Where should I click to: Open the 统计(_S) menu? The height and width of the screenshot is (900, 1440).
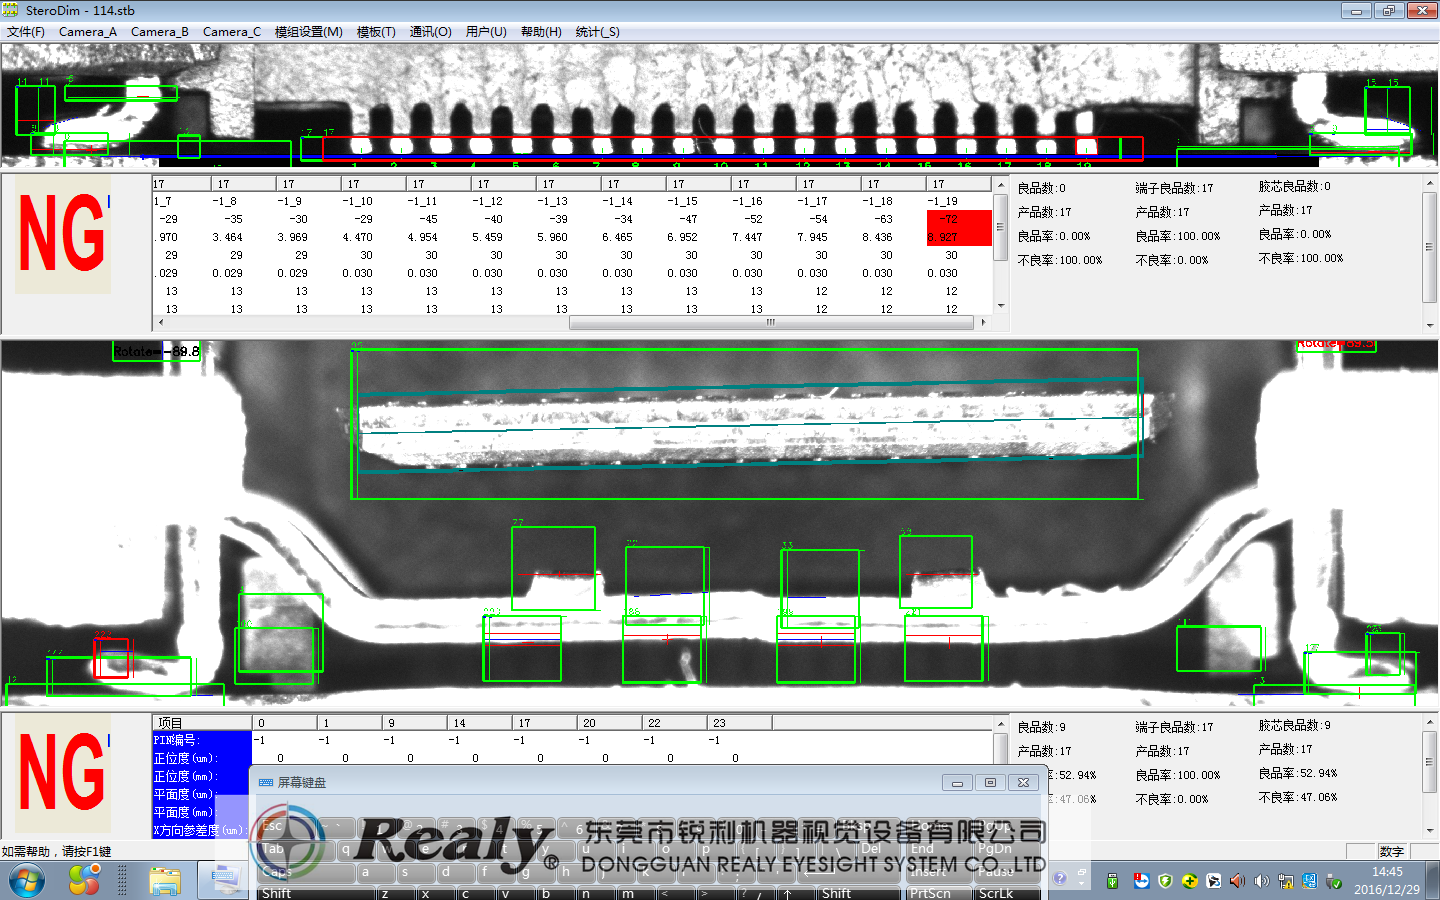click(x=597, y=32)
